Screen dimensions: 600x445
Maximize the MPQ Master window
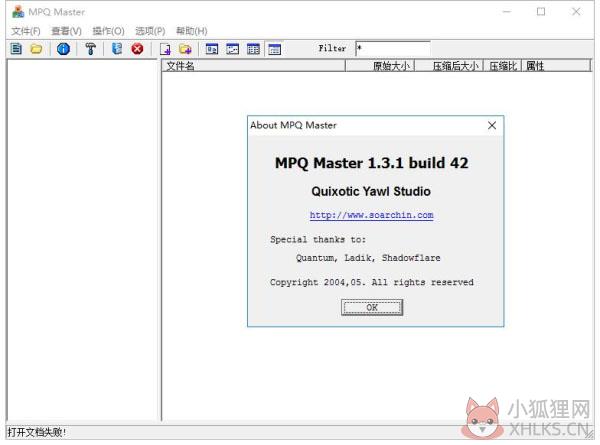[x=541, y=12]
